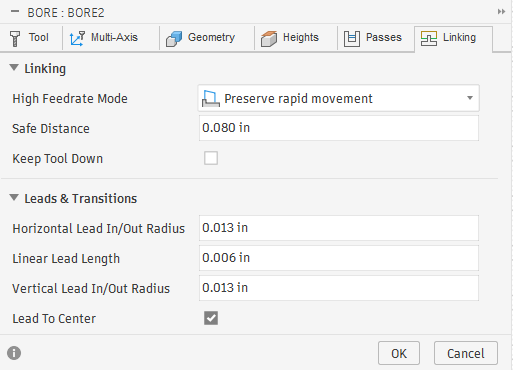Click the 'Safe Distance' label
The width and height of the screenshot is (513, 370).
pyautogui.click(x=51, y=129)
